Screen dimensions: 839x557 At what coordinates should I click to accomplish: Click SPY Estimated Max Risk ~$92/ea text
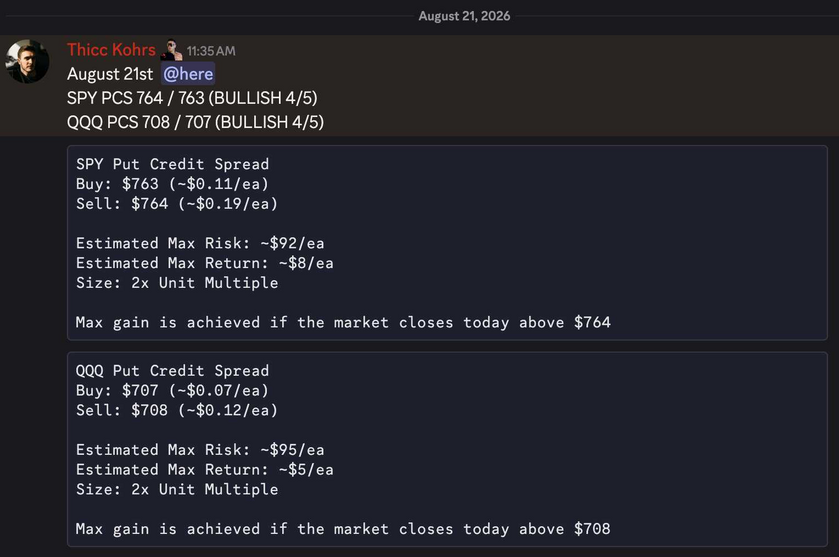coord(200,243)
